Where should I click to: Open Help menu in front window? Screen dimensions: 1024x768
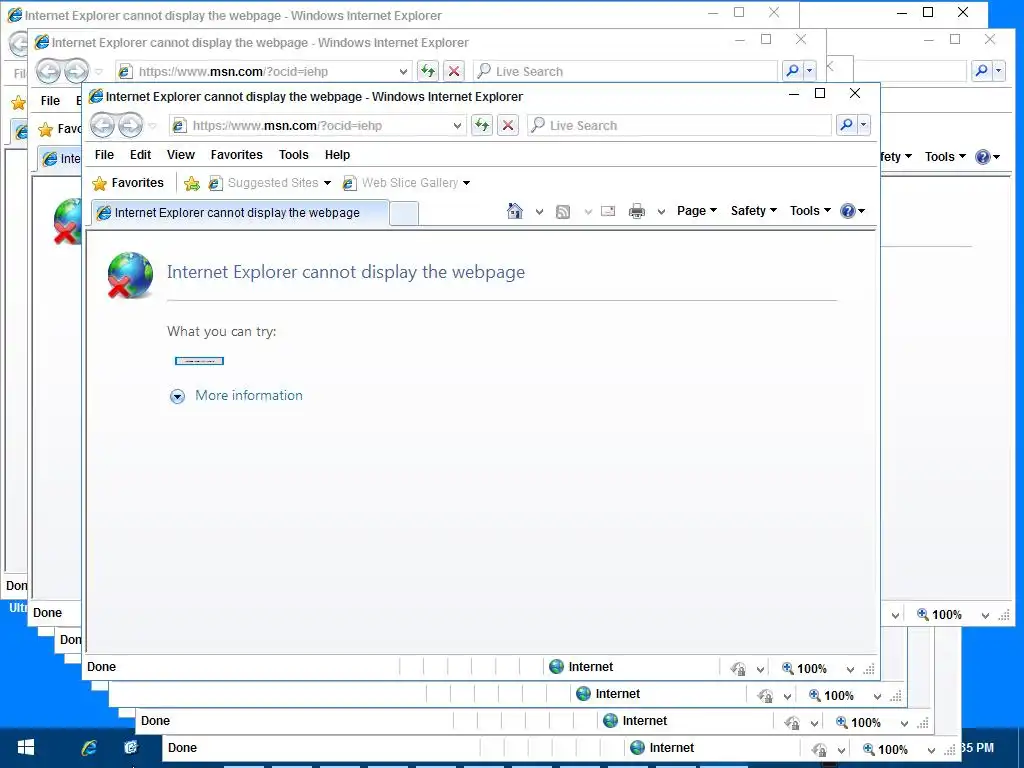(x=338, y=155)
